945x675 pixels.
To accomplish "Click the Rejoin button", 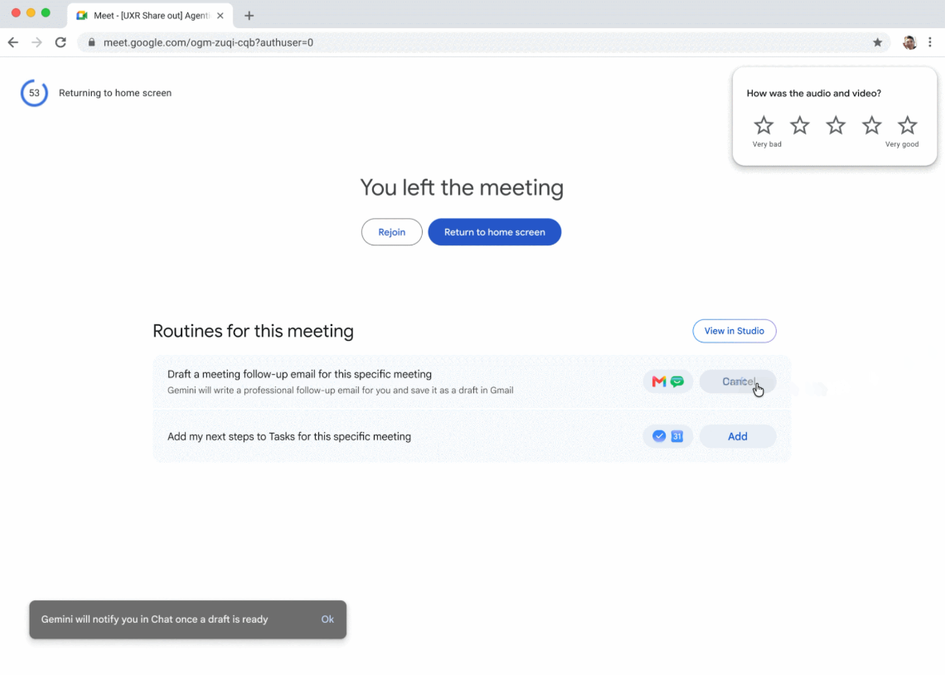I will [392, 232].
